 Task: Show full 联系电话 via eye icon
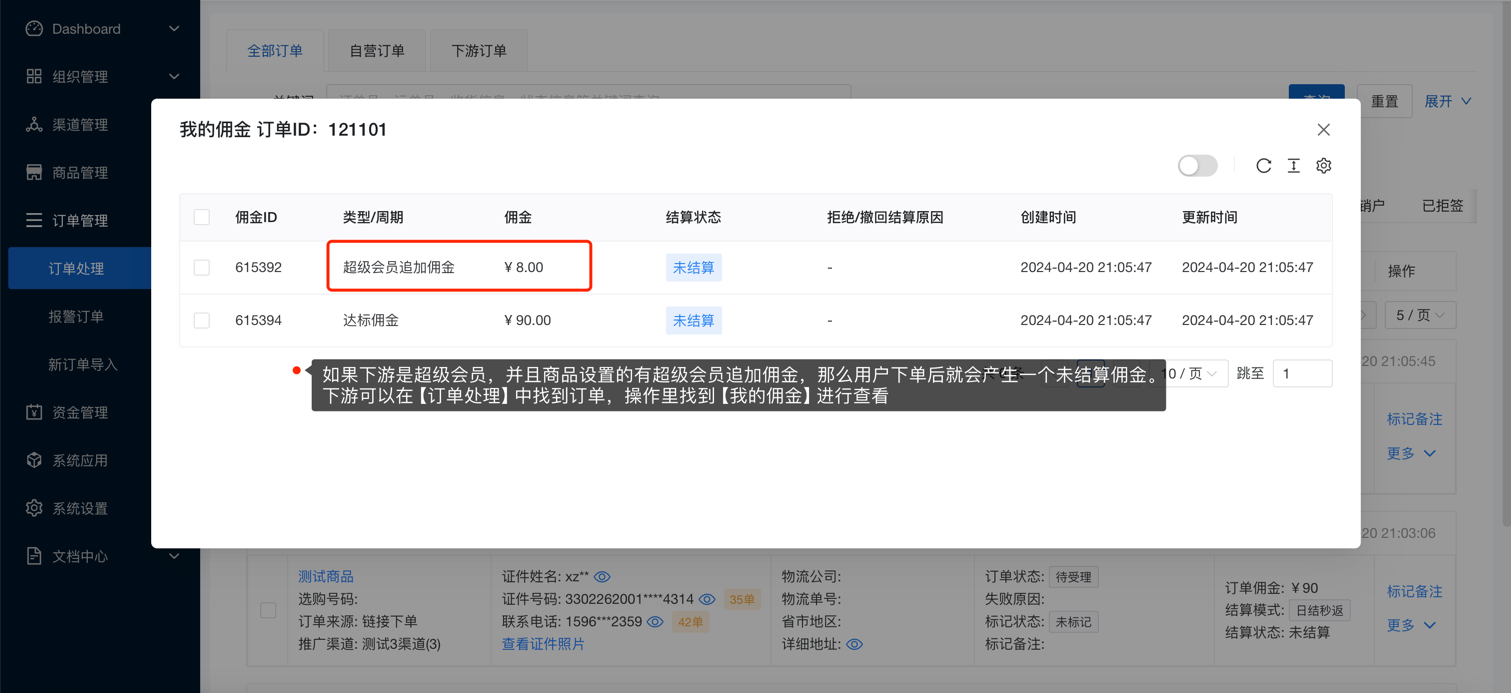click(x=655, y=622)
